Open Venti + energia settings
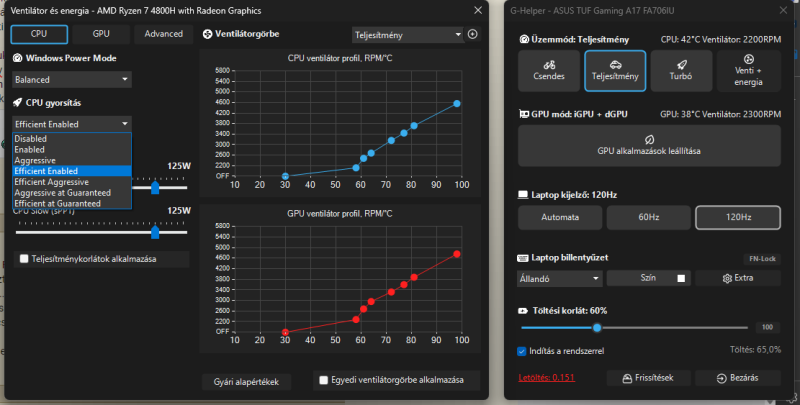This screenshot has height=405, width=800. pyautogui.click(x=748, y=71)
